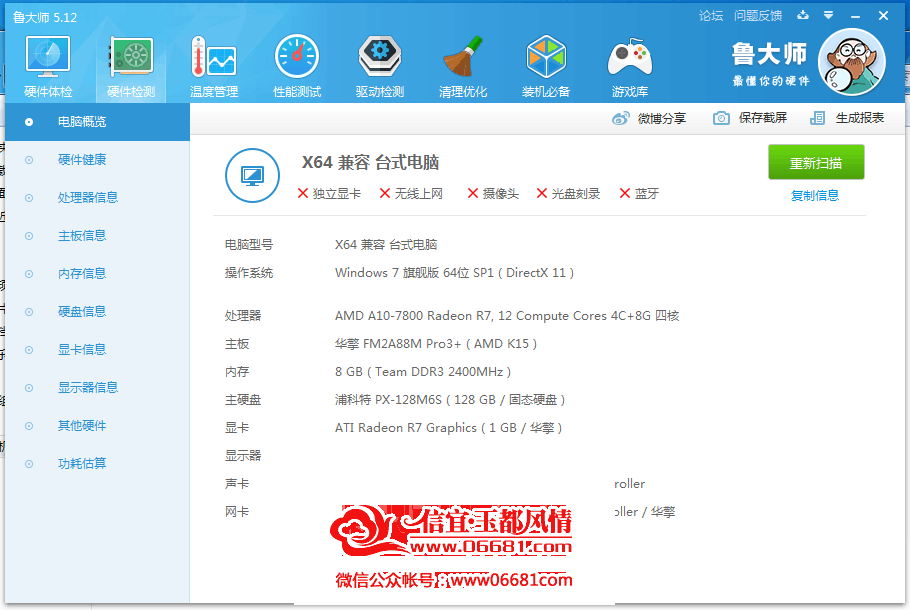910x610 pixels.
Task: Click the header title X64 兼容 台式电脑
Action: pos(370,163)
